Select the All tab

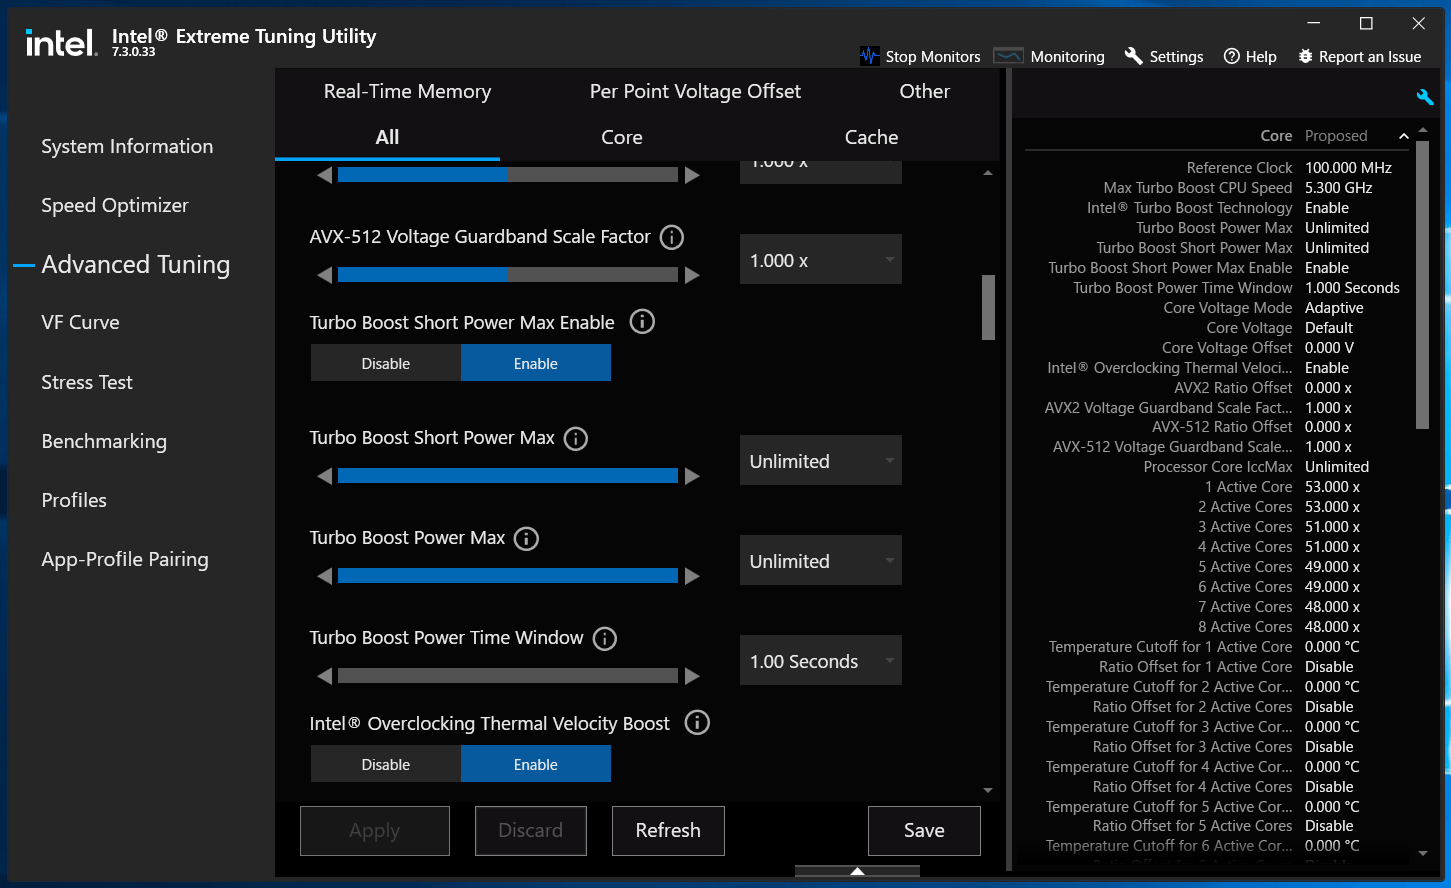[x=387, y=137]
